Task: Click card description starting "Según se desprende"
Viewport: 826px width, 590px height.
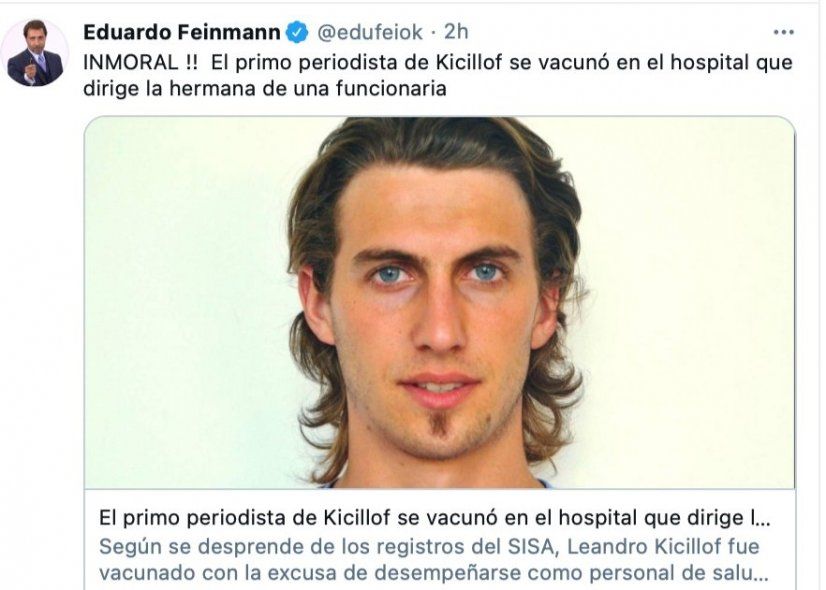Action: [x=429, y=546]
